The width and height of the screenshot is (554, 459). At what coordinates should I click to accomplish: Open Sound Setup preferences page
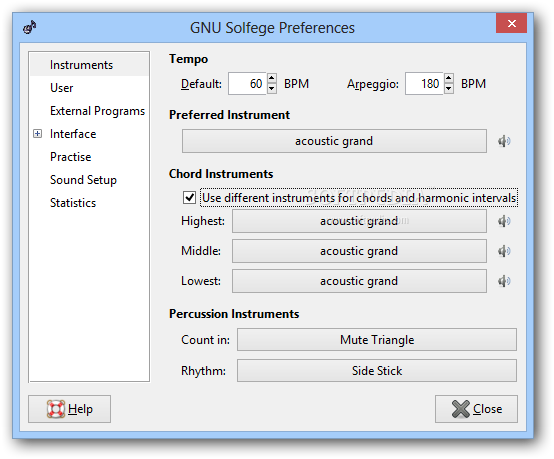click(x=89, y=180)
